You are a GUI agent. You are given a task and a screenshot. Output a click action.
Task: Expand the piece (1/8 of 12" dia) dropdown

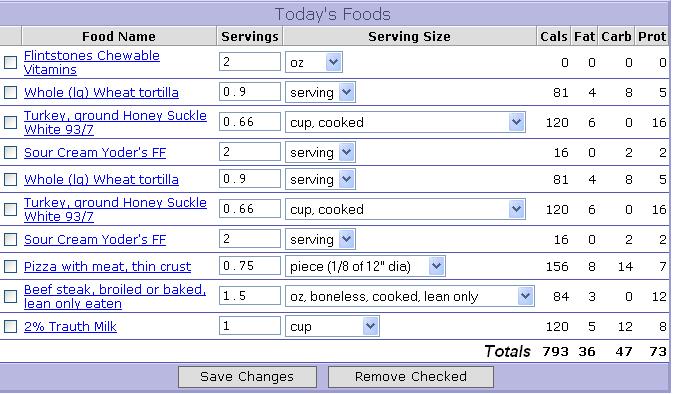[366, 267]
